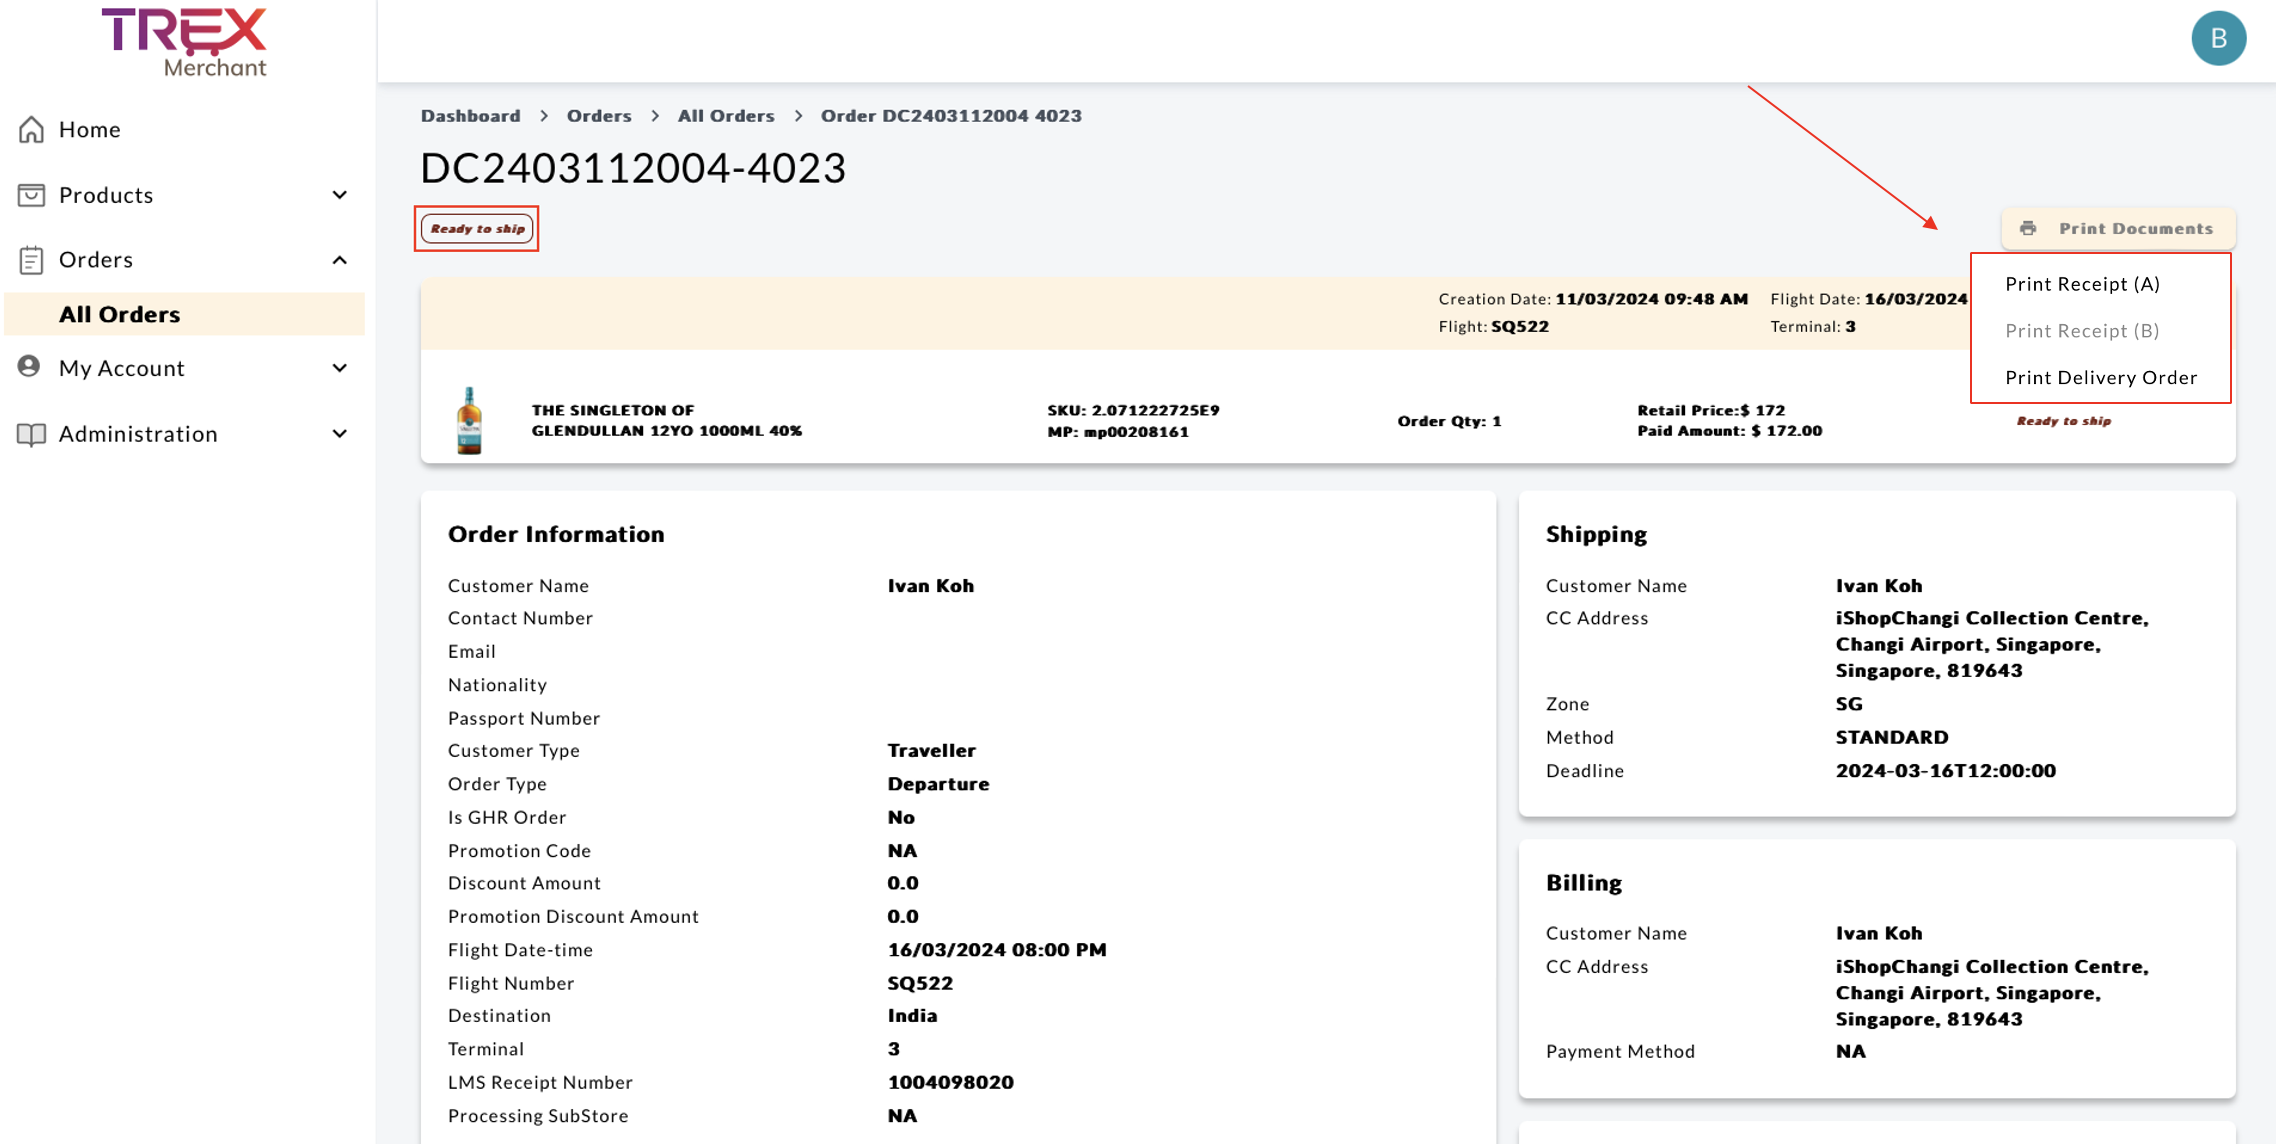Click the Singleton whisky bottle thumbnail
2276x1144 pixels.
(469, 421)
